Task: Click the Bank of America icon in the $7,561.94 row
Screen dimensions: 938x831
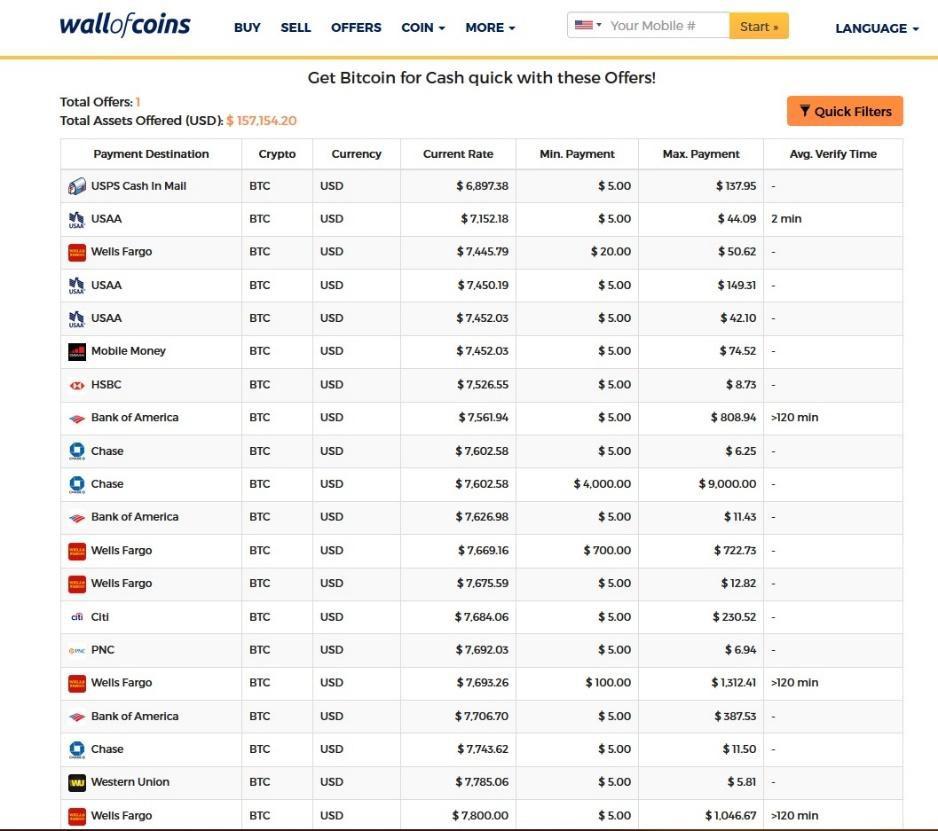Action: pyautogui.click(x=77, y=419)
